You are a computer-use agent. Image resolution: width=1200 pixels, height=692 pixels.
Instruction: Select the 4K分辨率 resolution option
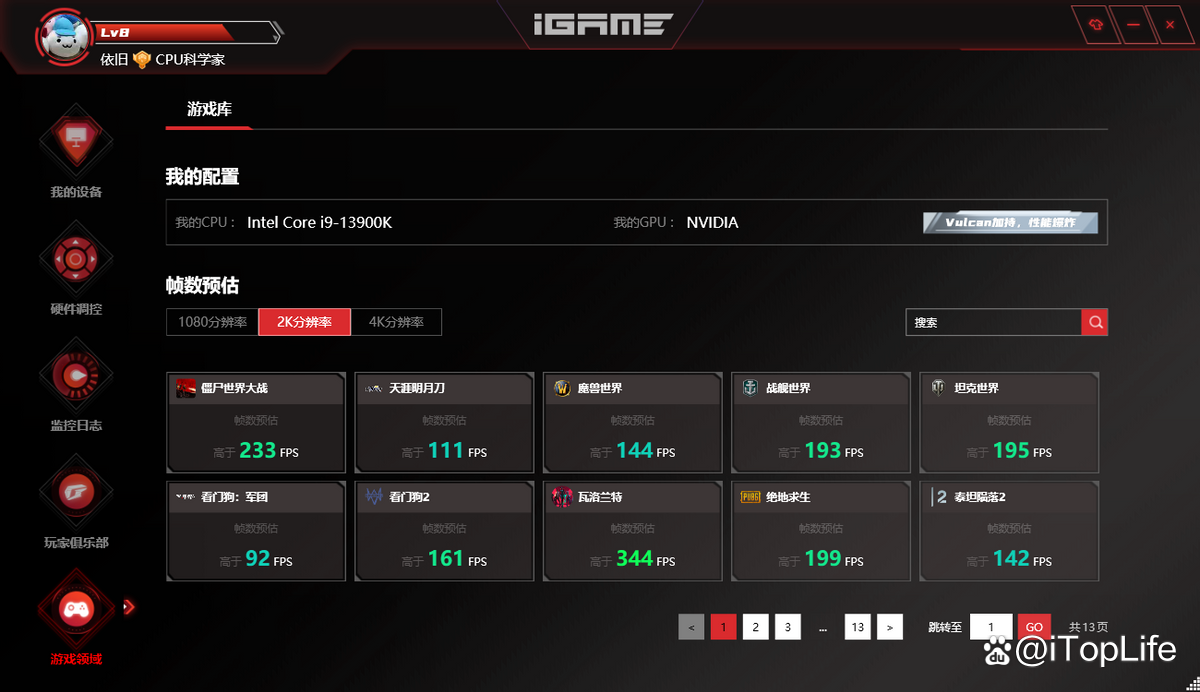[x=396, y=322]
